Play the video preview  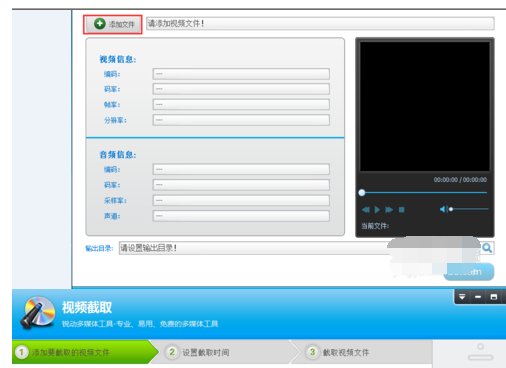(x=377, y=210)
